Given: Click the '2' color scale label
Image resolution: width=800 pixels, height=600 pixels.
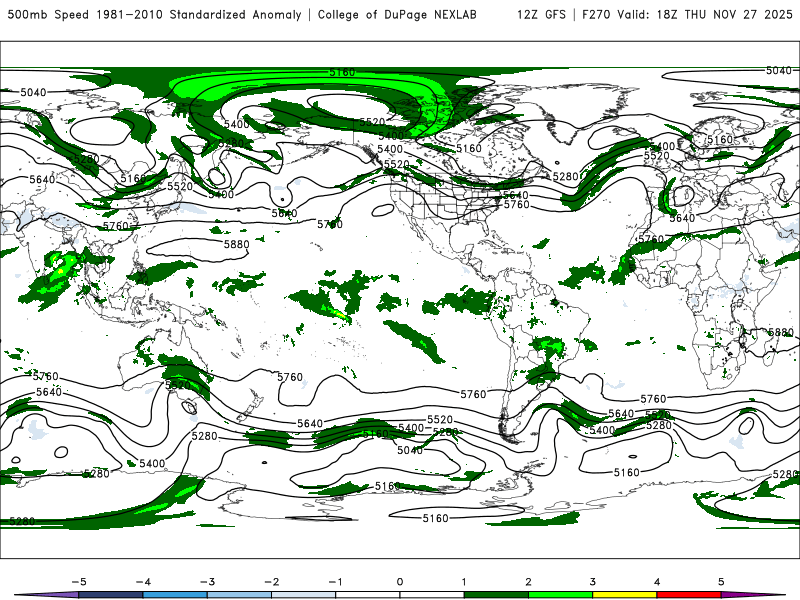Looking at the screenshot, I should coord(528,582).
